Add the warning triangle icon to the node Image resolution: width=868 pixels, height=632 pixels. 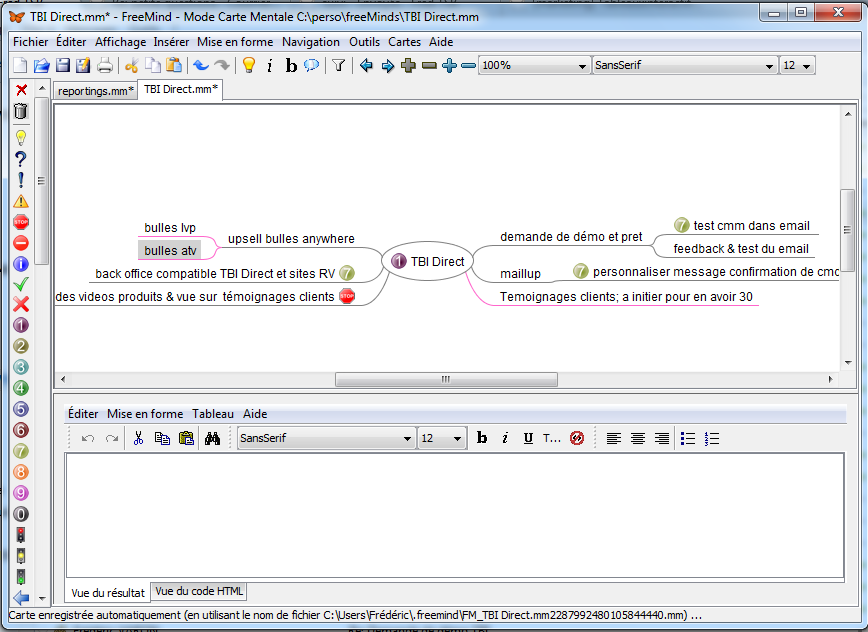20,201
